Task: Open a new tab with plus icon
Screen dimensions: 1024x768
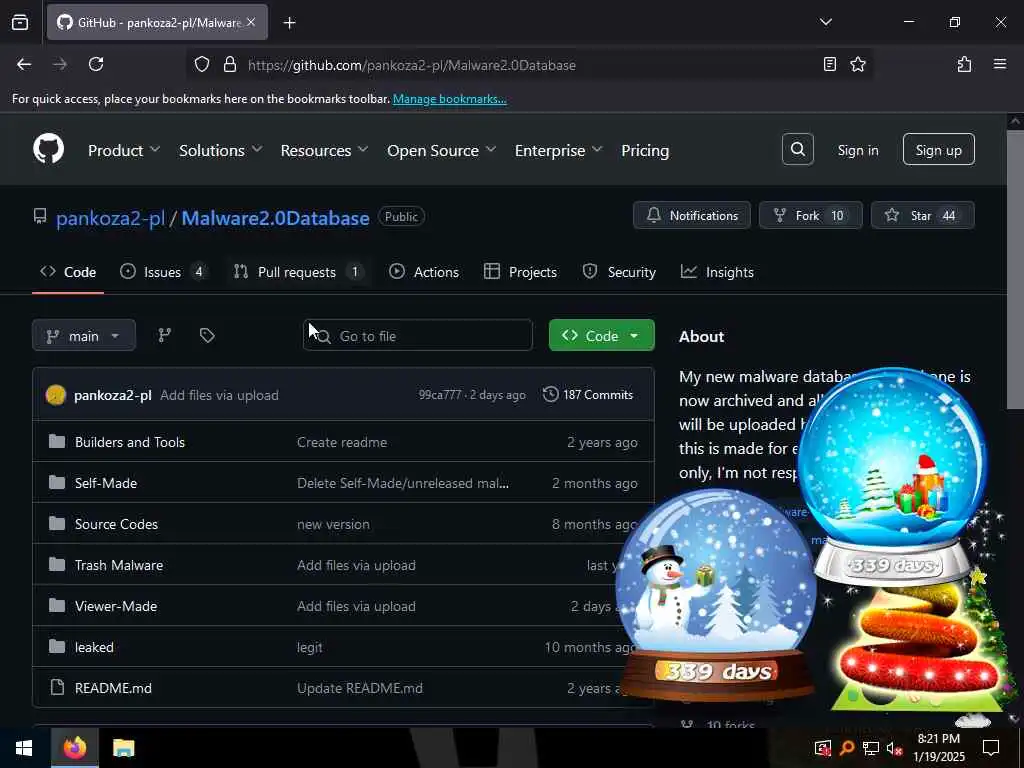Action: click(x=289, y=23)
